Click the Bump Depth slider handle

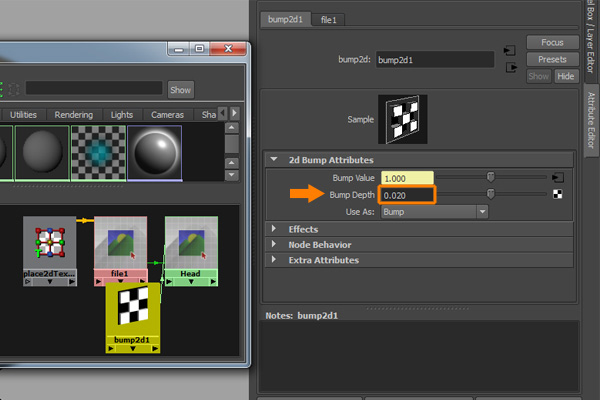491,194
